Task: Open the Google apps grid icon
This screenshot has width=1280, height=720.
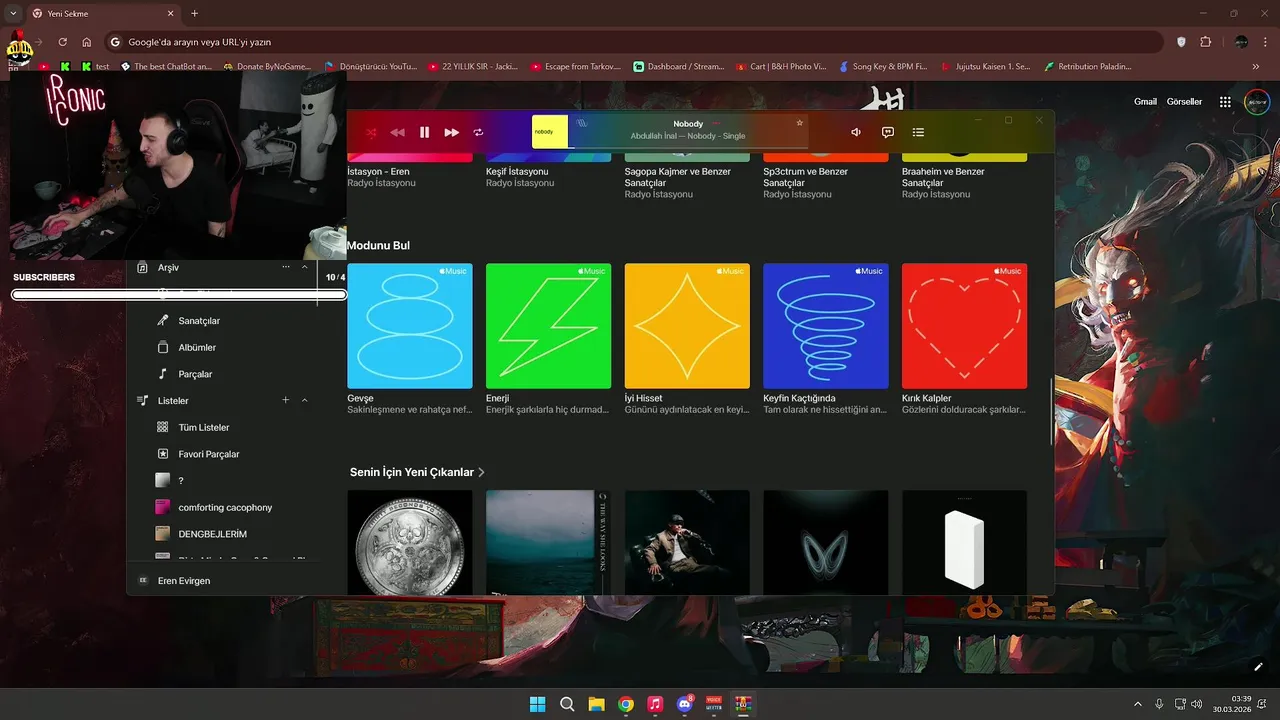Action: (x=1225, y=102)
